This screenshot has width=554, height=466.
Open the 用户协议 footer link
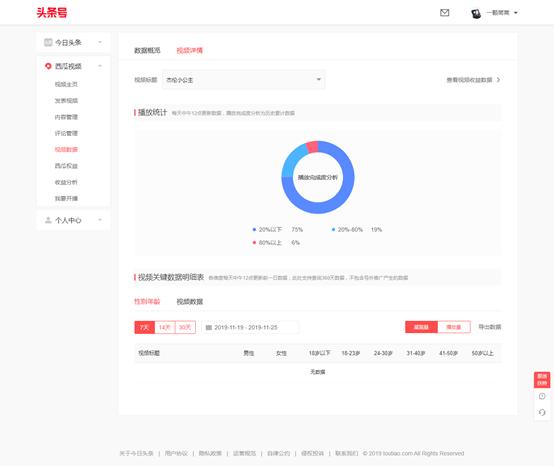(176, 453)
